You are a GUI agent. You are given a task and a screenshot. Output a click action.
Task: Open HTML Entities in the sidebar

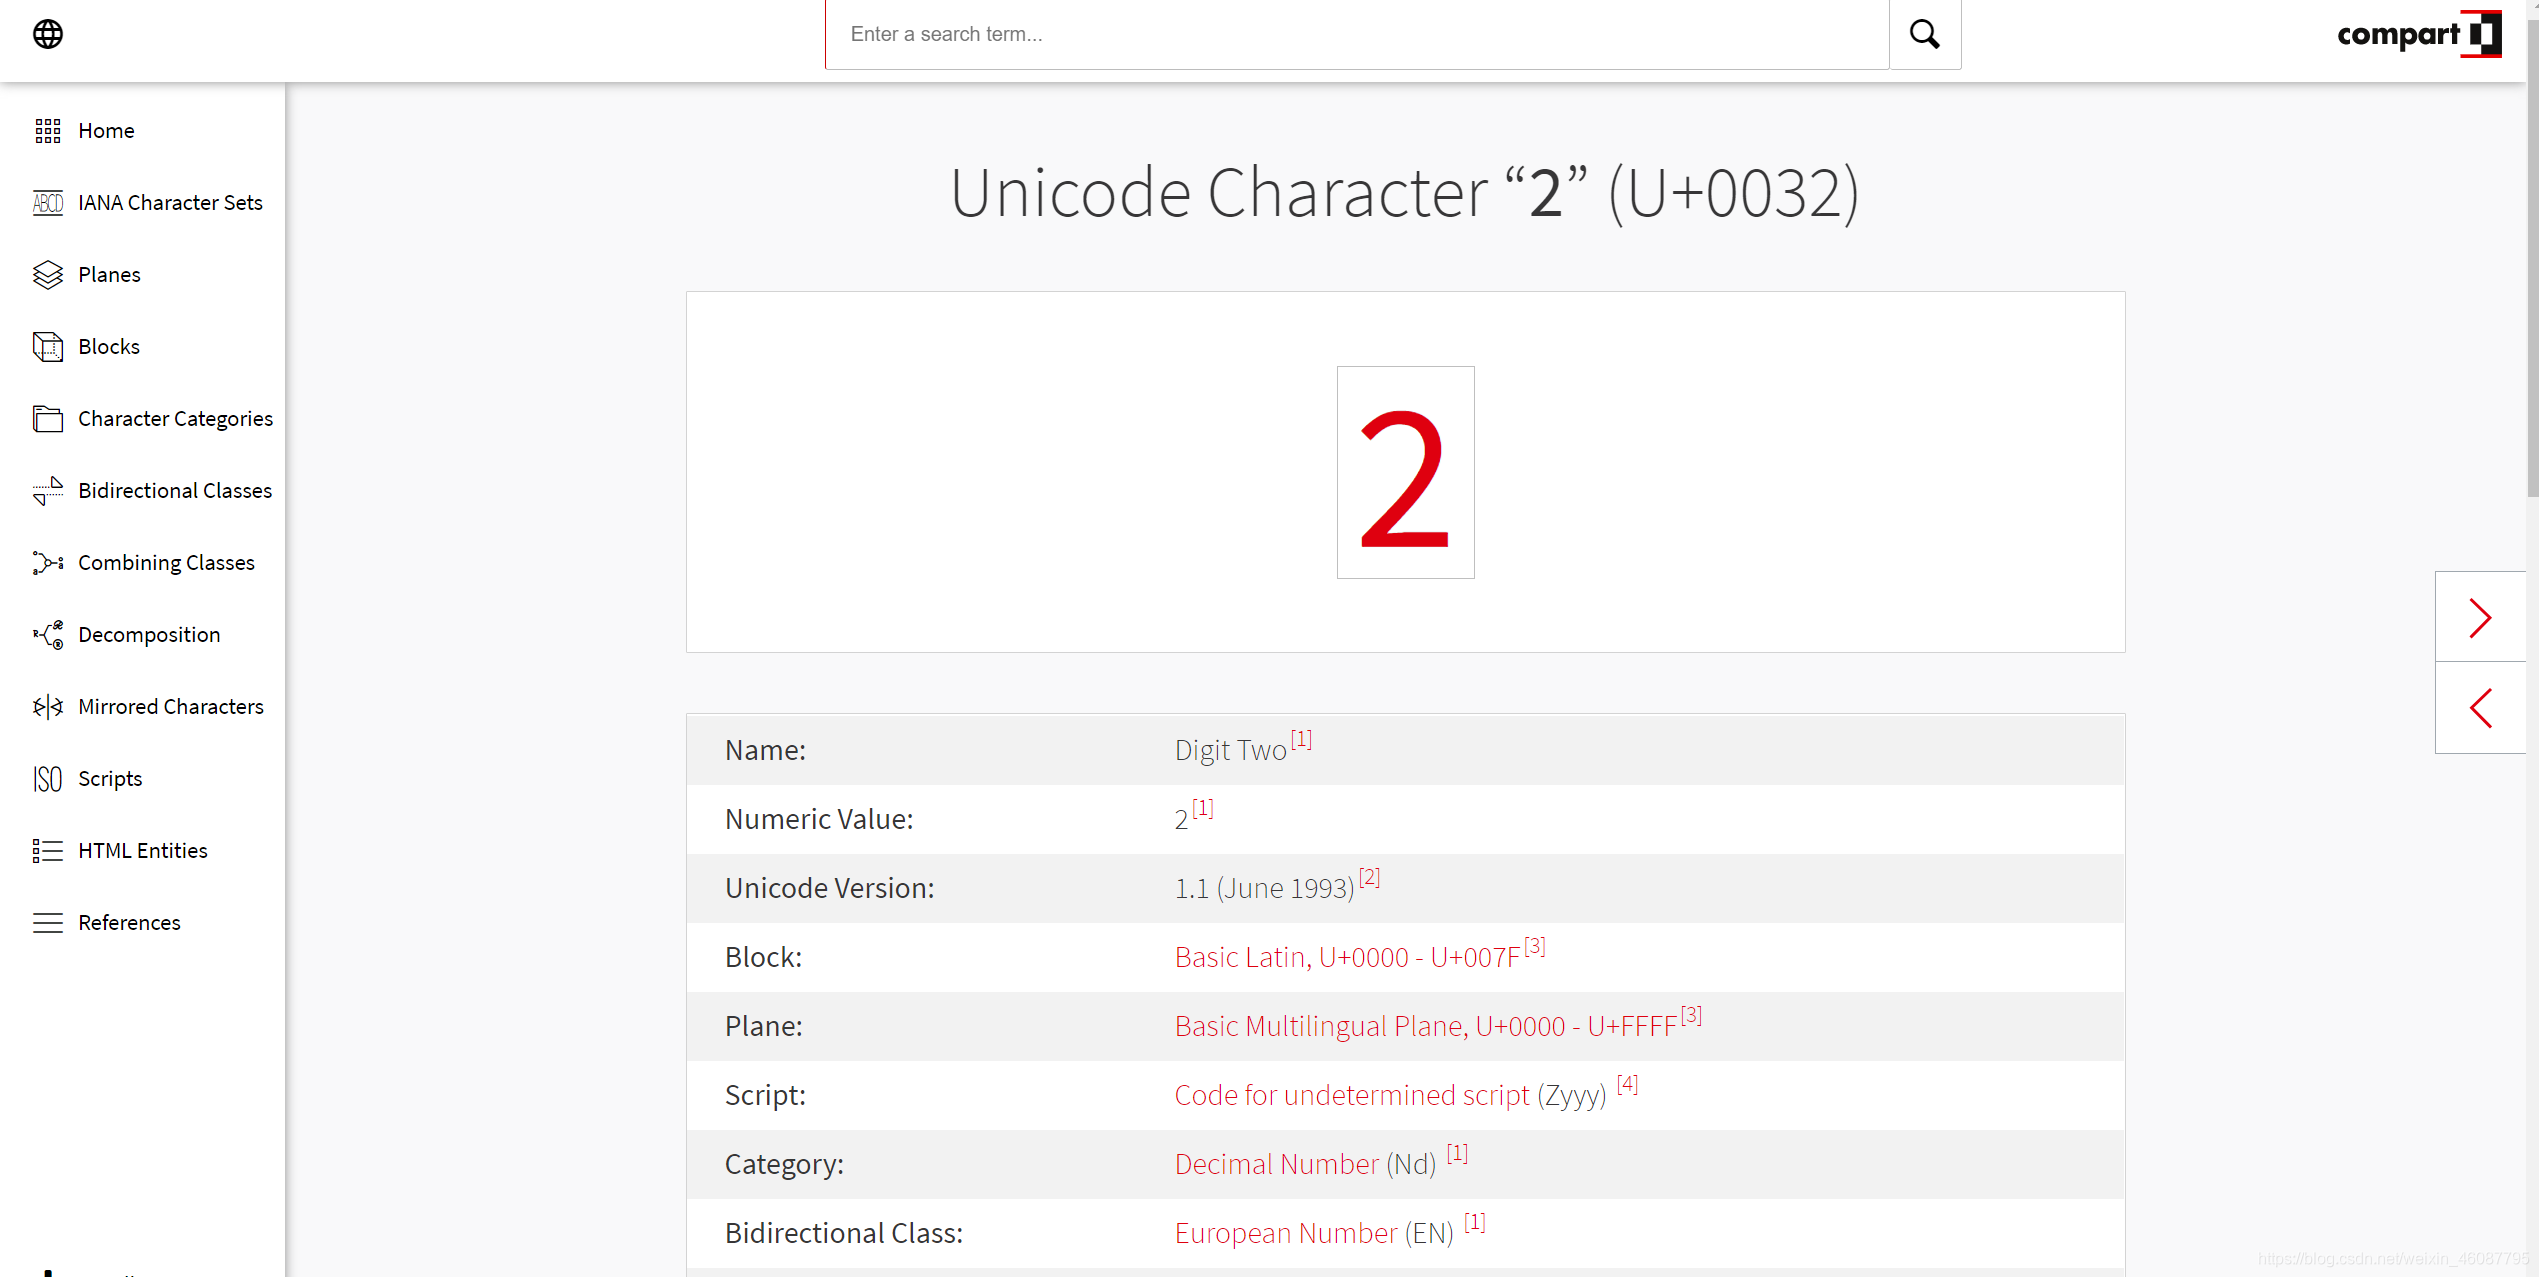142,850
